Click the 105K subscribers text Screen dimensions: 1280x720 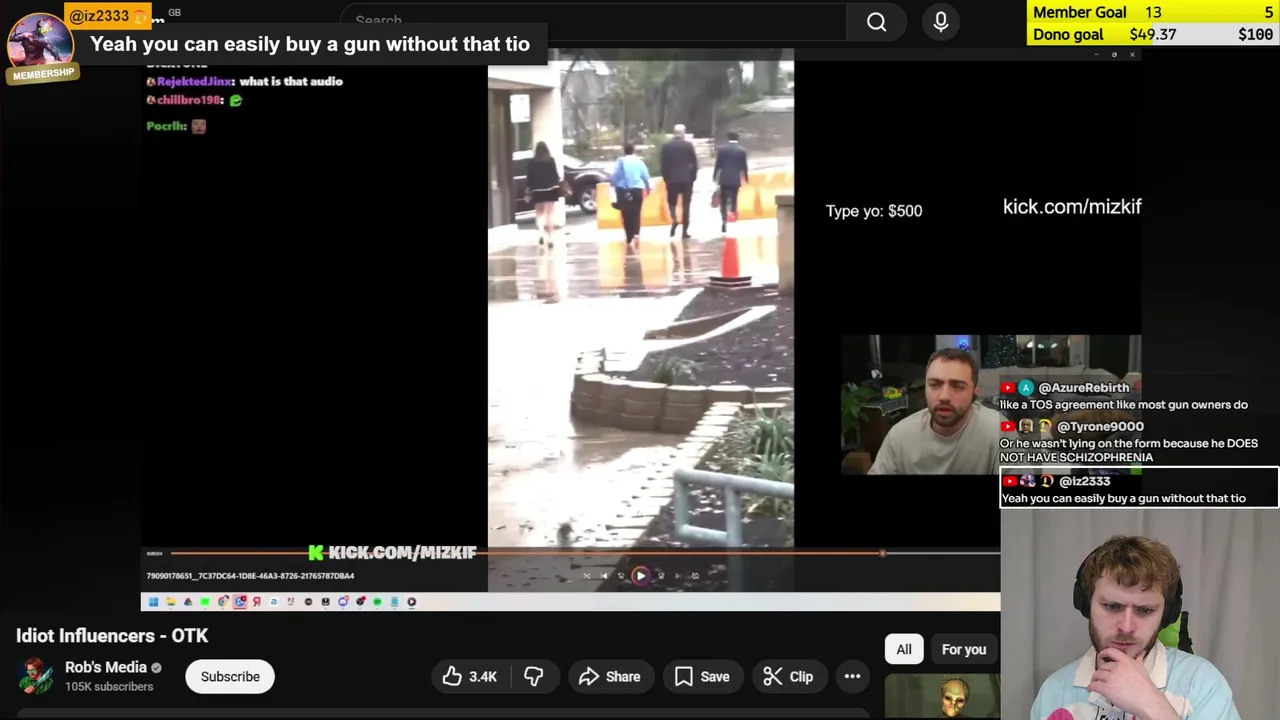(109, 687)
